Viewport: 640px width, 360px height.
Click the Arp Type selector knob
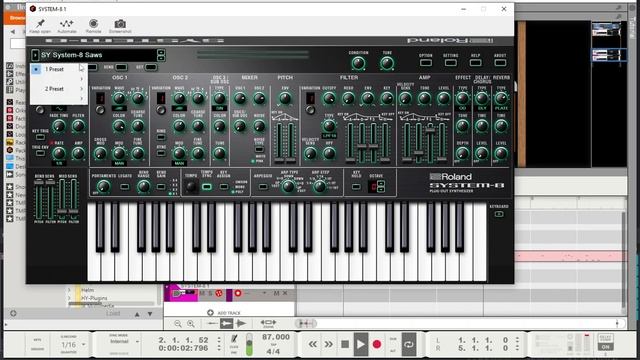pyautogui.click(x=289, y=187)
